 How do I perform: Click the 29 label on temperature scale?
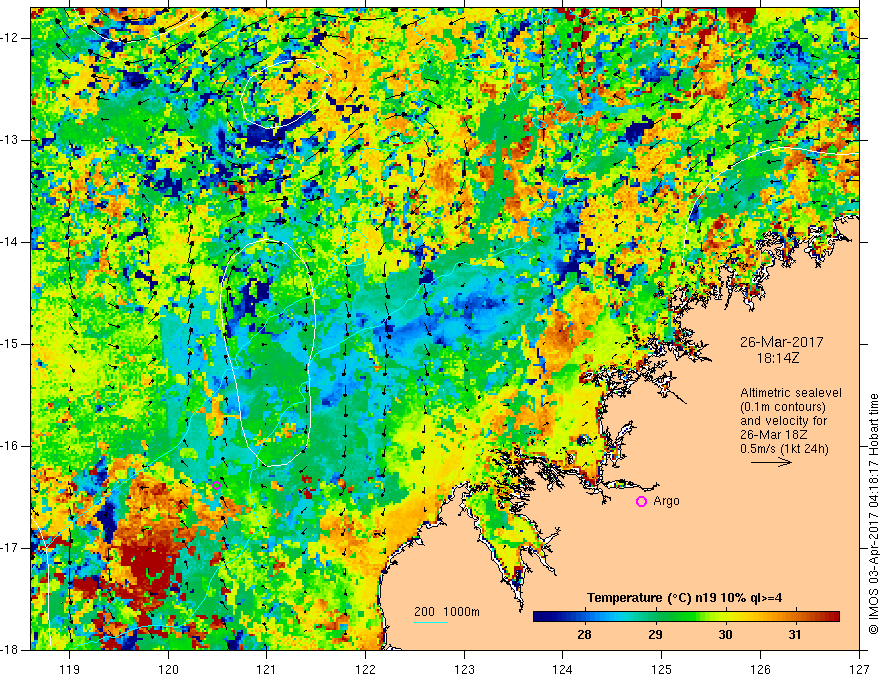655,635
